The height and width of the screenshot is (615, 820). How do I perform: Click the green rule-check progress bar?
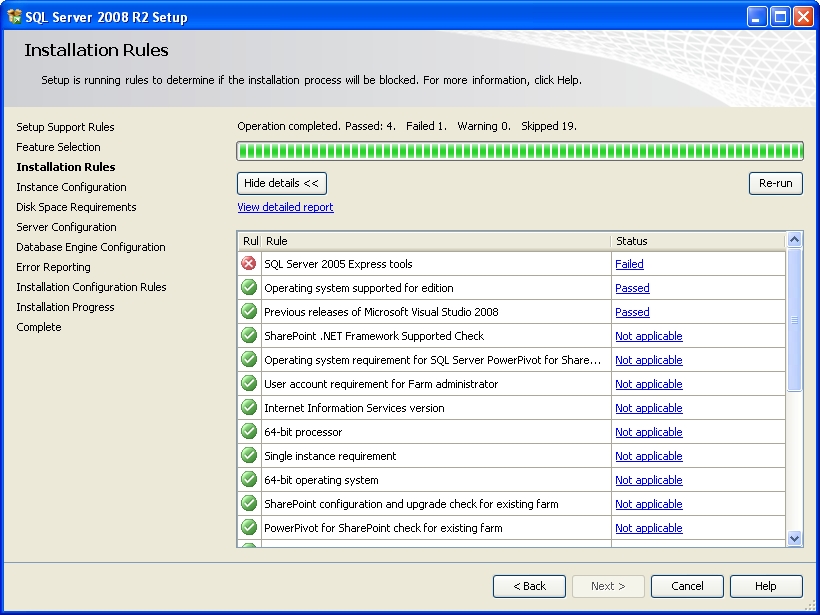tap(520, 151)
